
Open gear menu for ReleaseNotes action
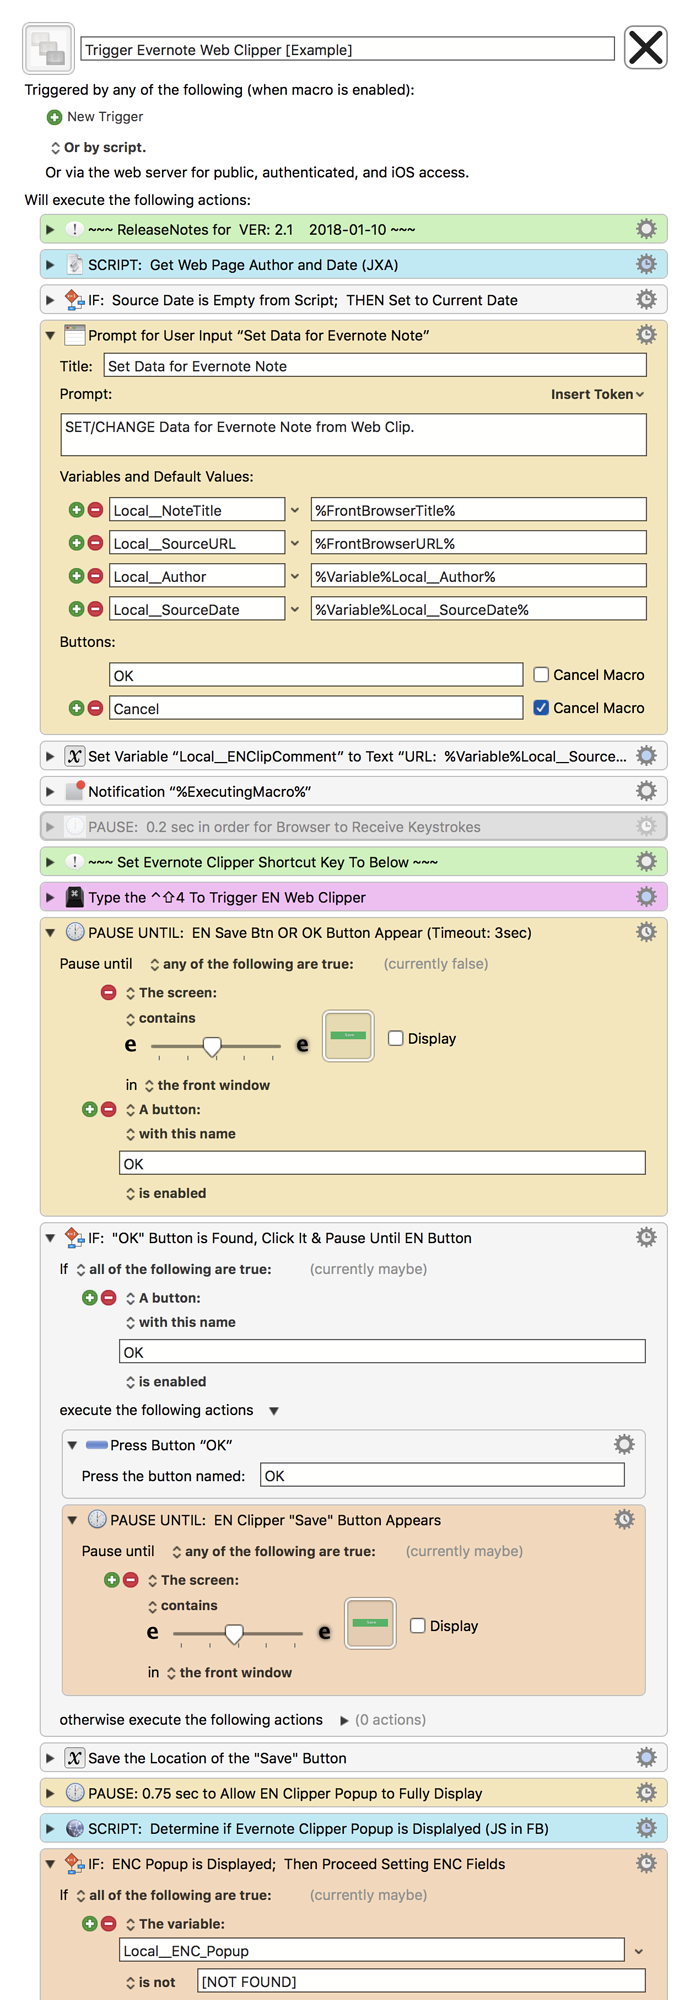pyautogui.click(x=646, y=229)
